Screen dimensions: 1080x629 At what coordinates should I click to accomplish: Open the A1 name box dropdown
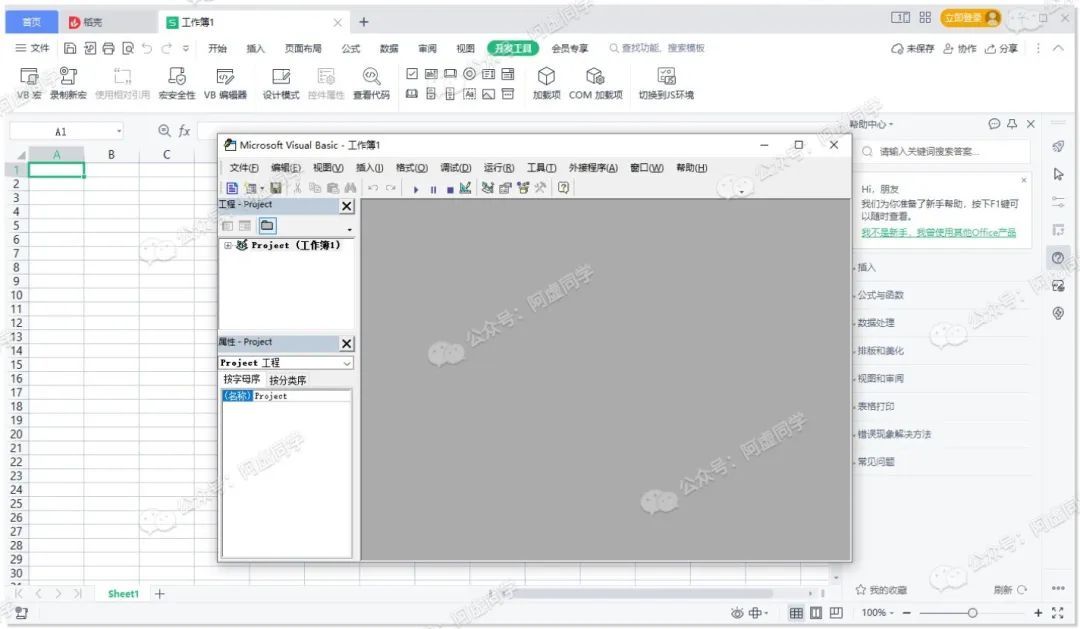(119, 131)
